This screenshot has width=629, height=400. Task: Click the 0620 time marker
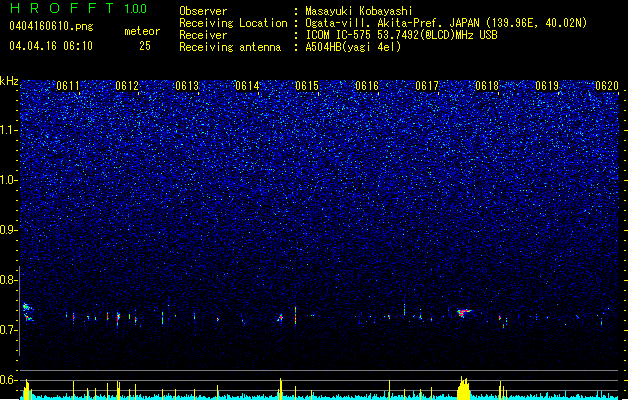pyautogui.click(x=607, y=86)
